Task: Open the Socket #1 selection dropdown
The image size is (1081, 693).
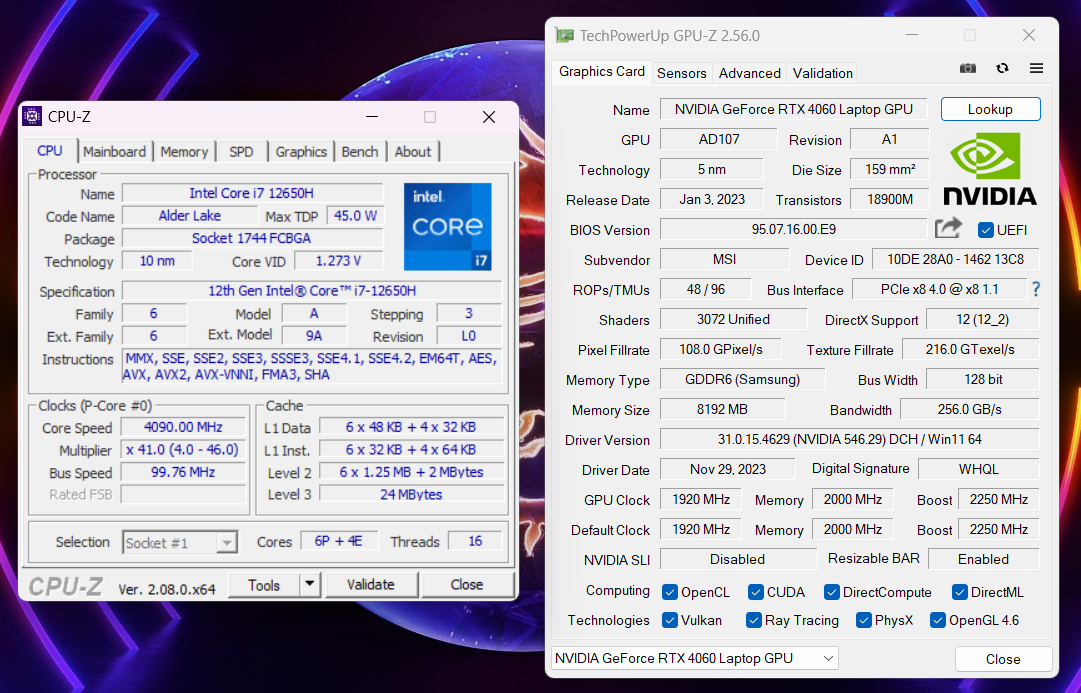Action: (180, 543)
